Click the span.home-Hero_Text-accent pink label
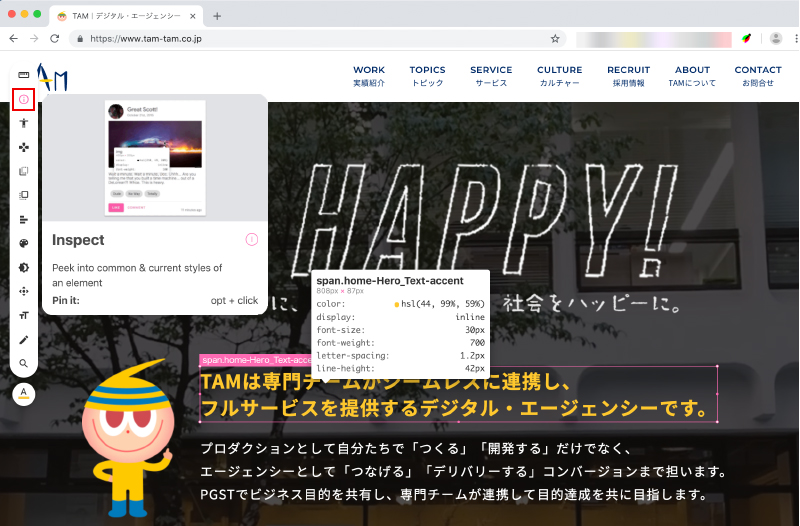The image size is (800, 526). pos(255,360)
